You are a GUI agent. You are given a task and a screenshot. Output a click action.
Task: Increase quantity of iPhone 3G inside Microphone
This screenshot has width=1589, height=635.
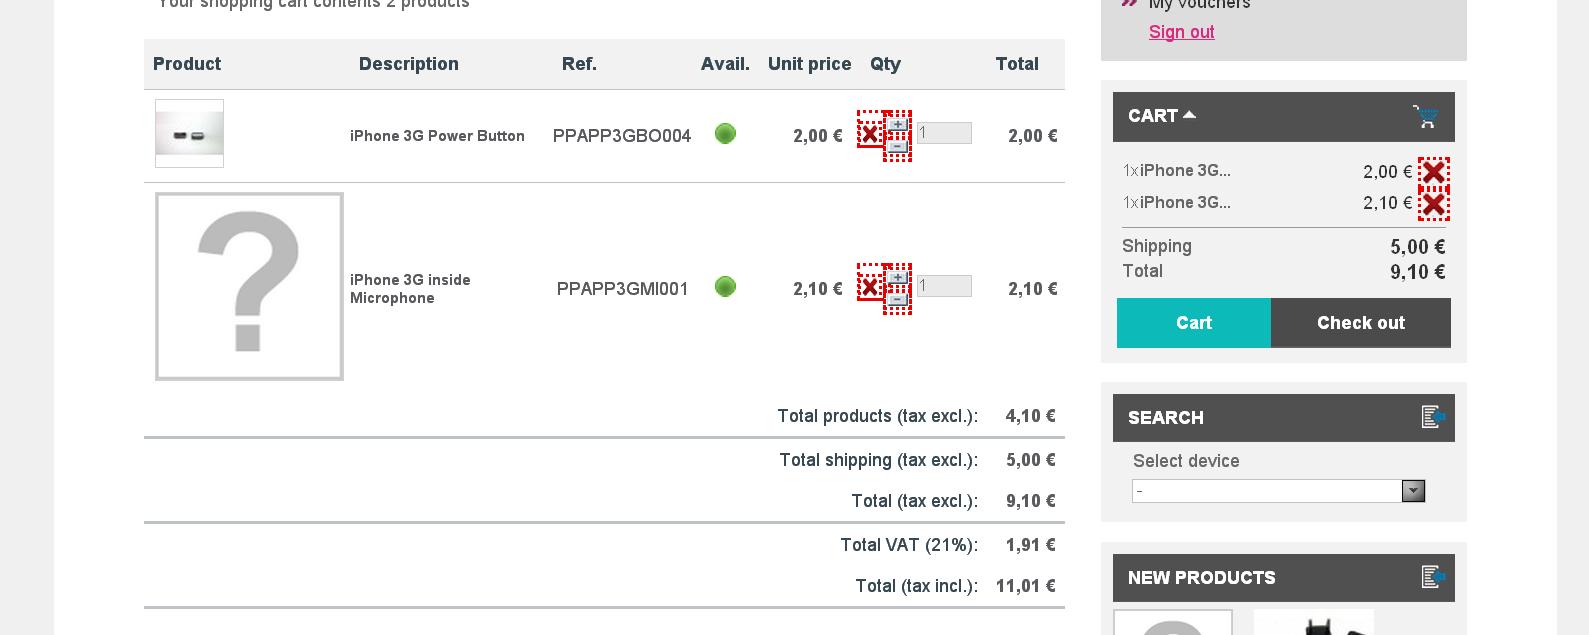[x=898, y=277]
